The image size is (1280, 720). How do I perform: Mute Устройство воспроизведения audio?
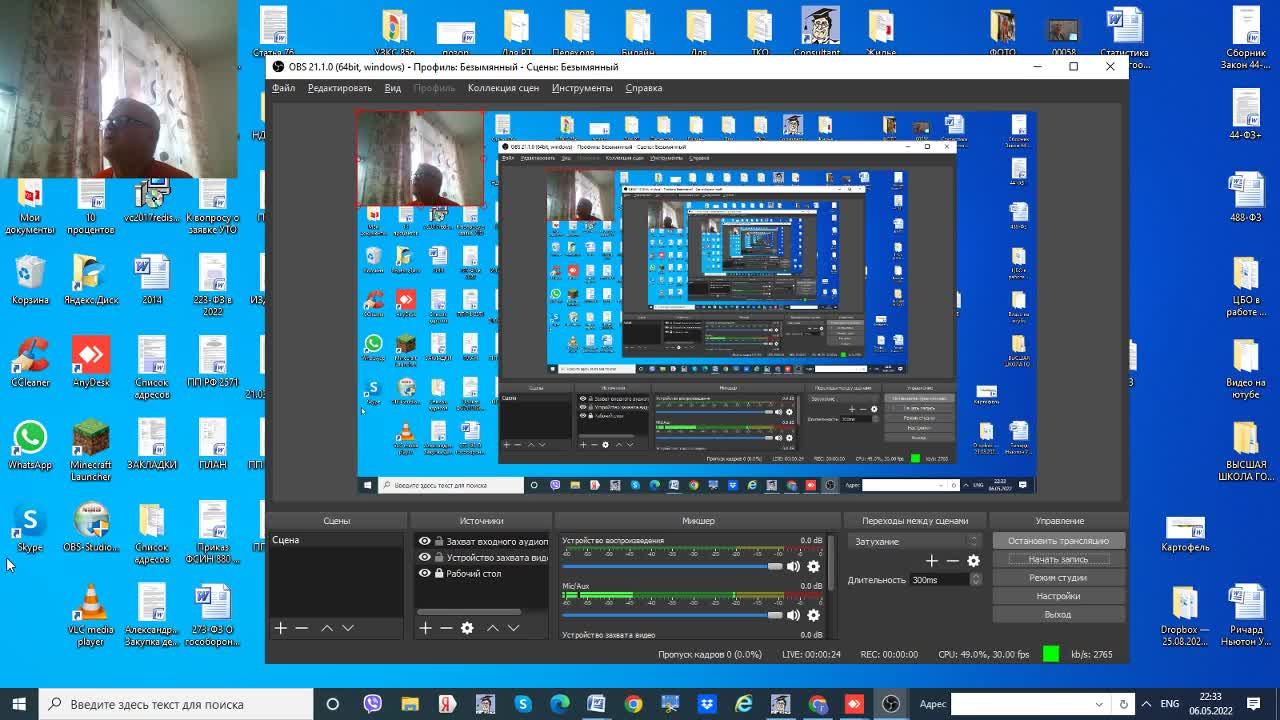coord(793,566)
